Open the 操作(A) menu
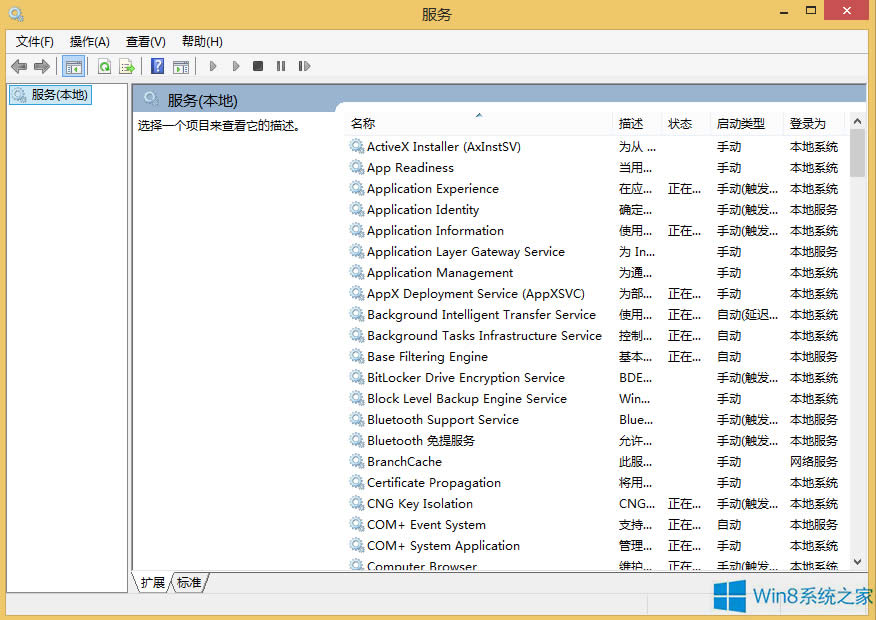This screenshot has width=876, height=620. (89, 41)
